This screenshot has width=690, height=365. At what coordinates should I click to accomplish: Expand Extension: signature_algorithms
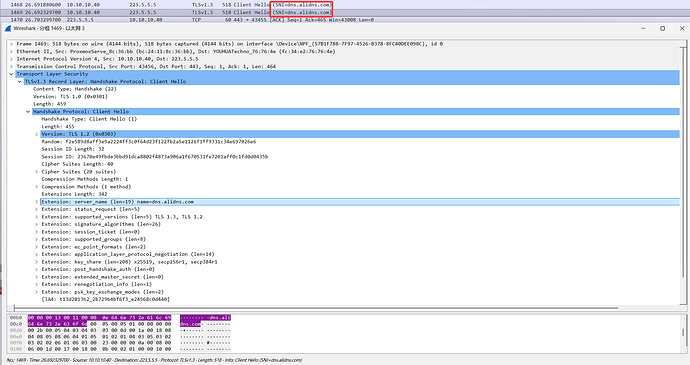[x=37, y=225]
